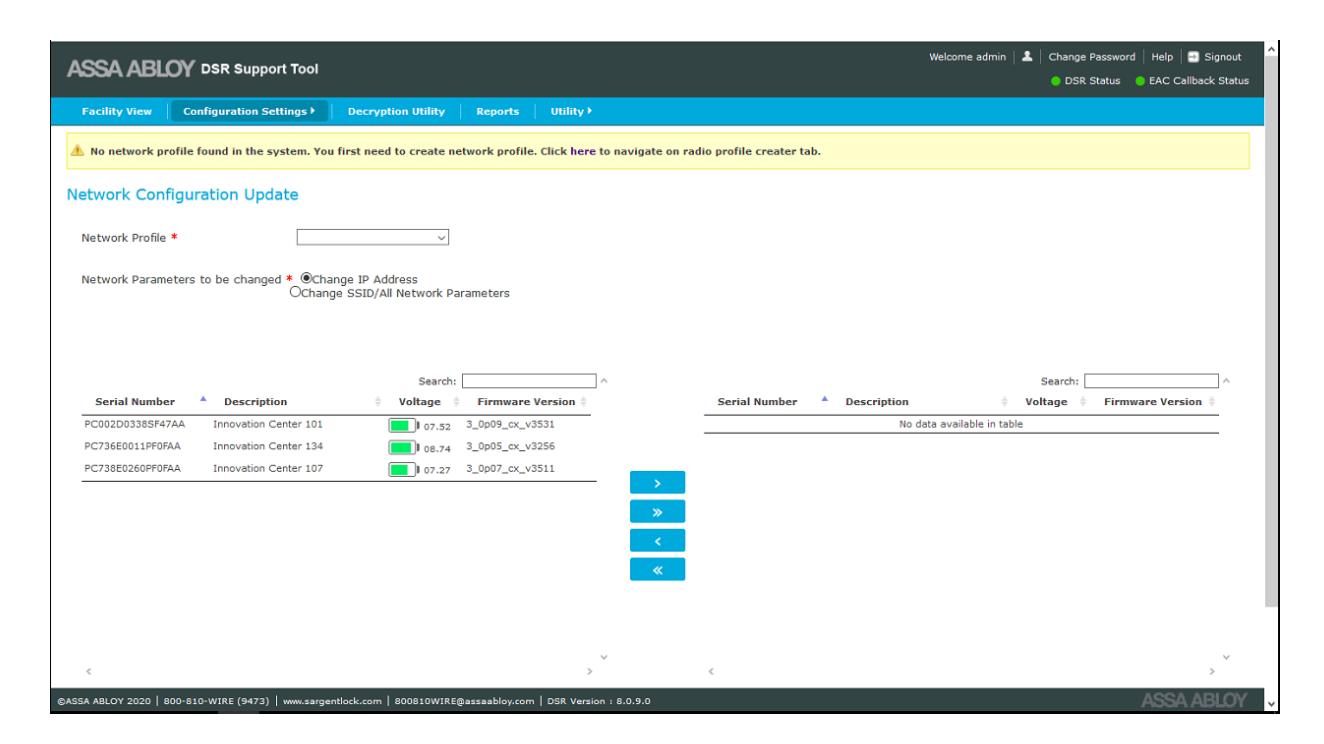
Task: Click the yellow warning triangle icon
Action: tap(75, 151)
